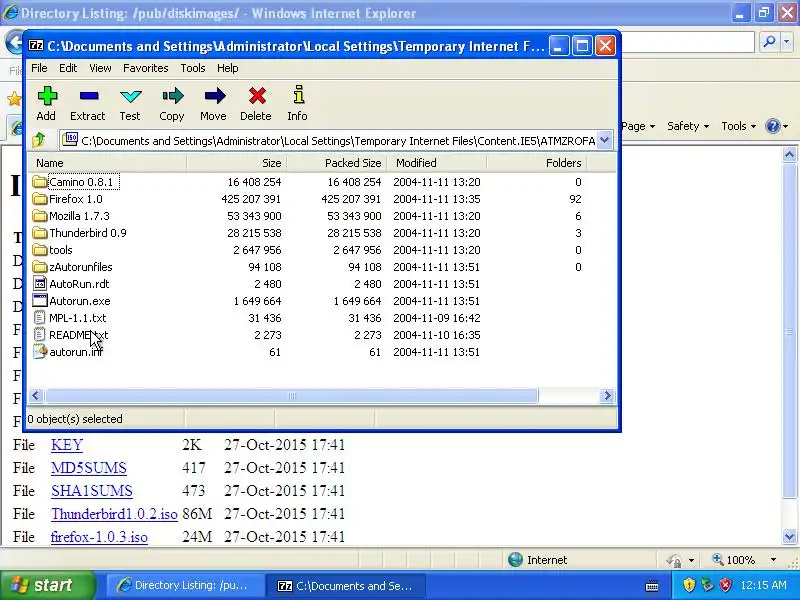Switch to the Directory Listing taskbar button
The width and height of the screenshot is (800, 600).
coord(185,586)
